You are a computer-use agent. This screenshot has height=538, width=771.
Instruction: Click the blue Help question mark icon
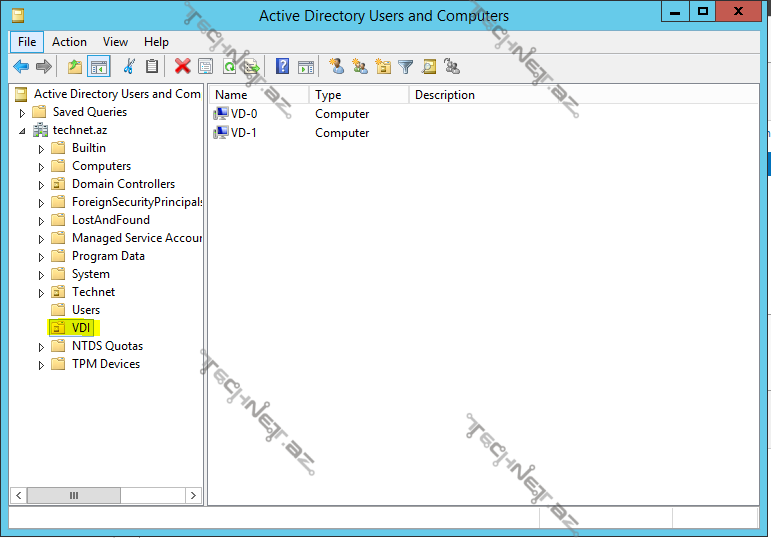(x=282, y=67)
